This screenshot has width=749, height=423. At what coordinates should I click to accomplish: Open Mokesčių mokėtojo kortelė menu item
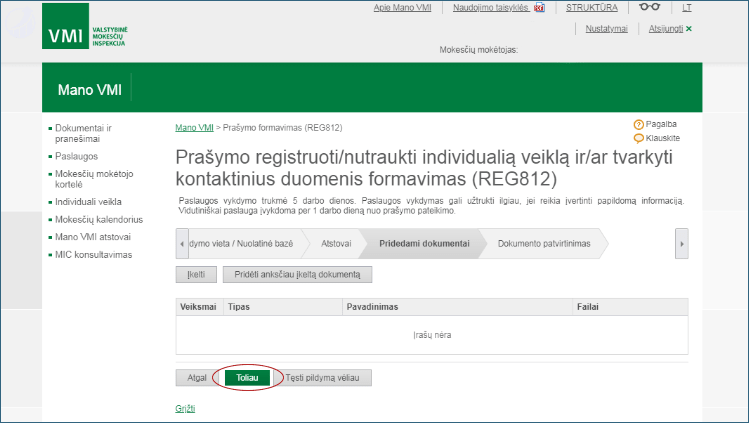pos(94,179)
